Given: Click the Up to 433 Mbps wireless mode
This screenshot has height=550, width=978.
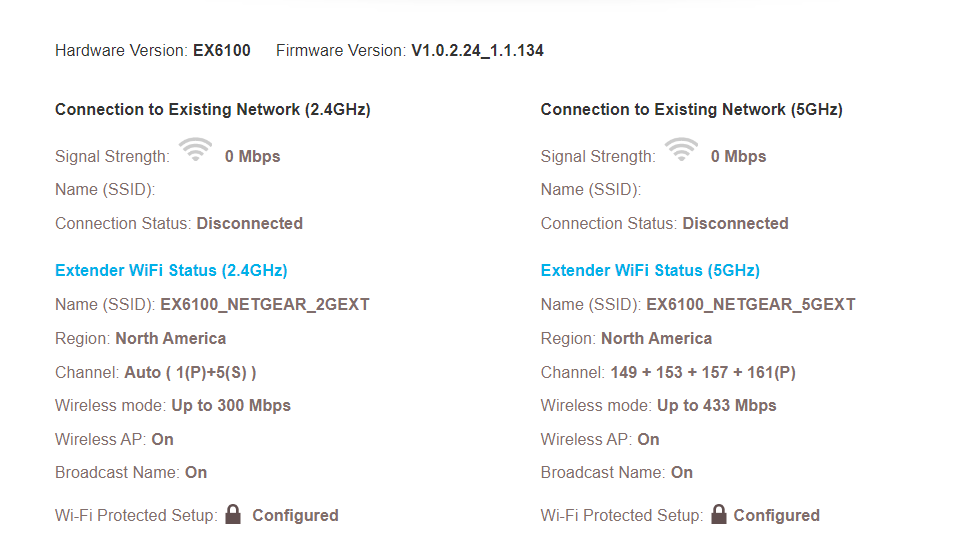Looking at the screenshot, I should coord(717,406).
